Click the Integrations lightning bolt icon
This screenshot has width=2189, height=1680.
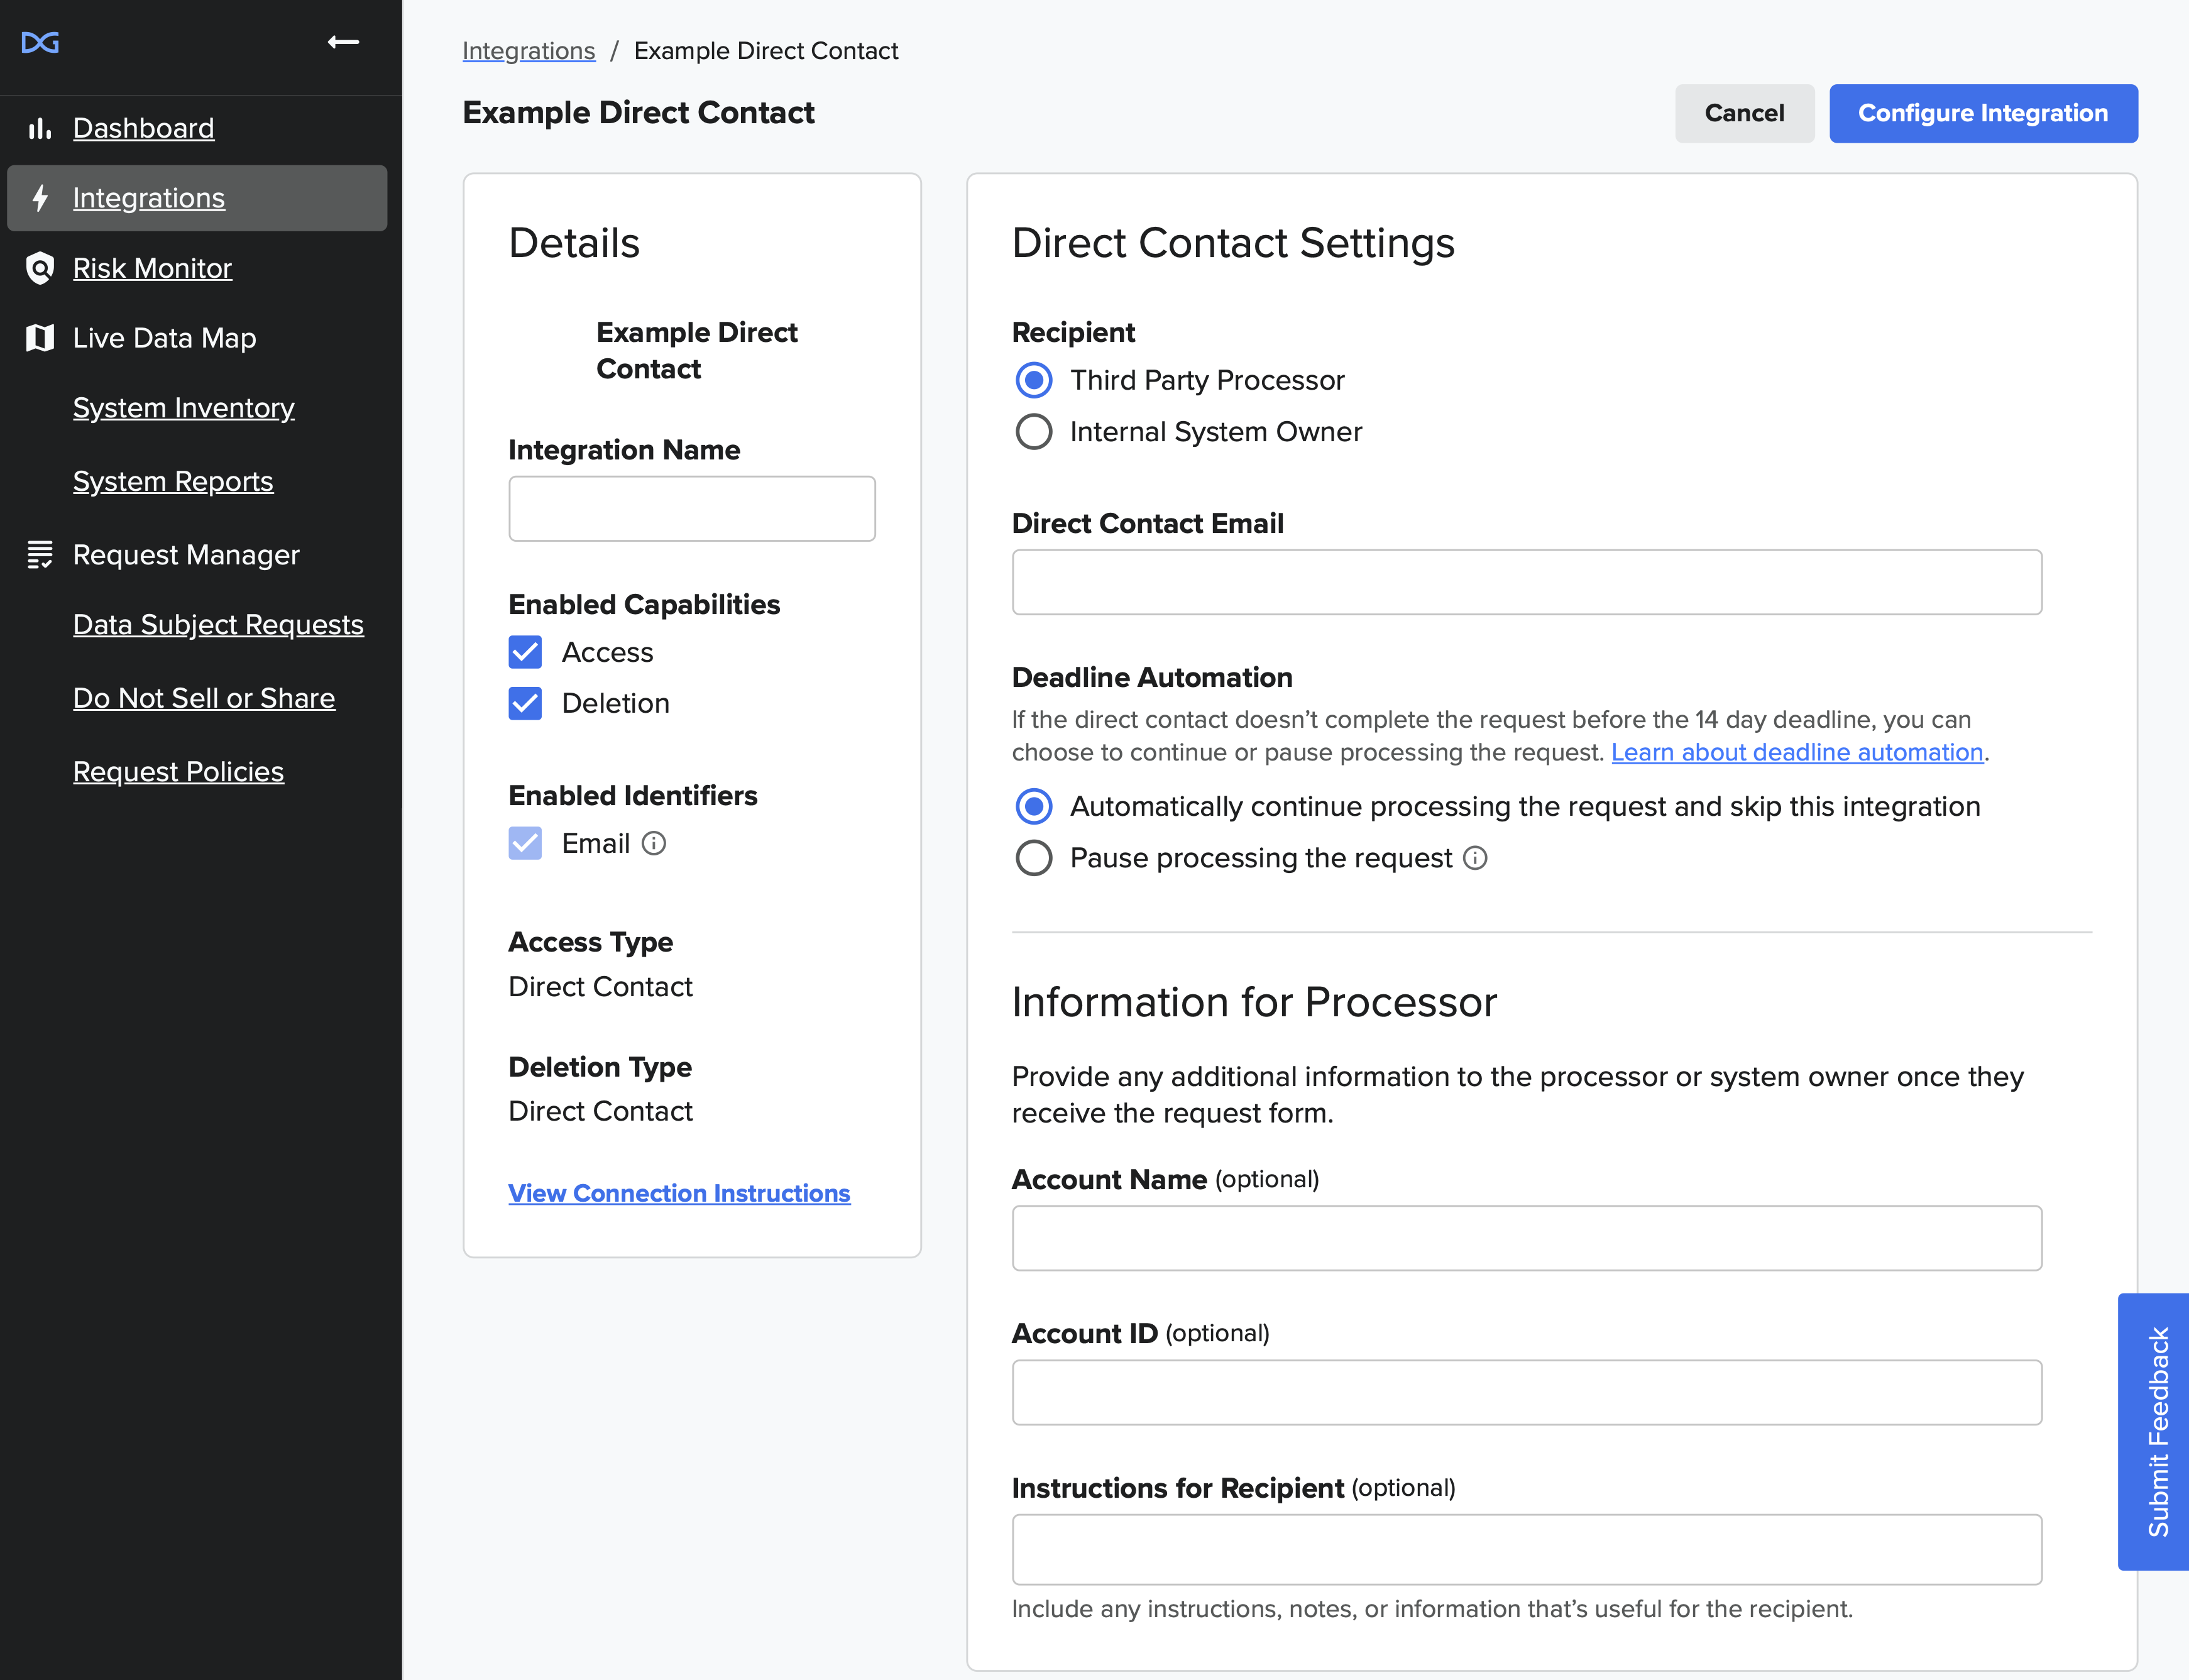pos(39,198)
